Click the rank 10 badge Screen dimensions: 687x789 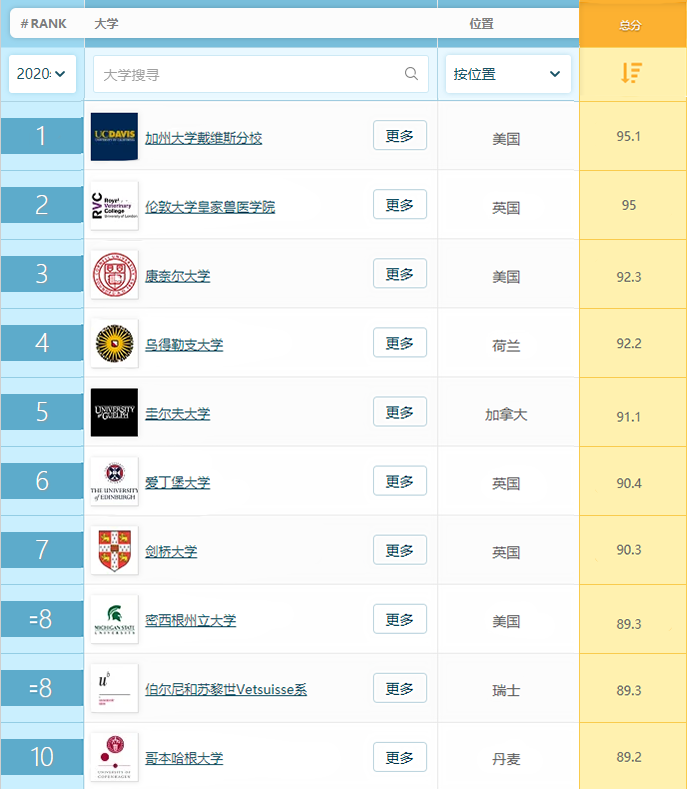click(42, 757)
